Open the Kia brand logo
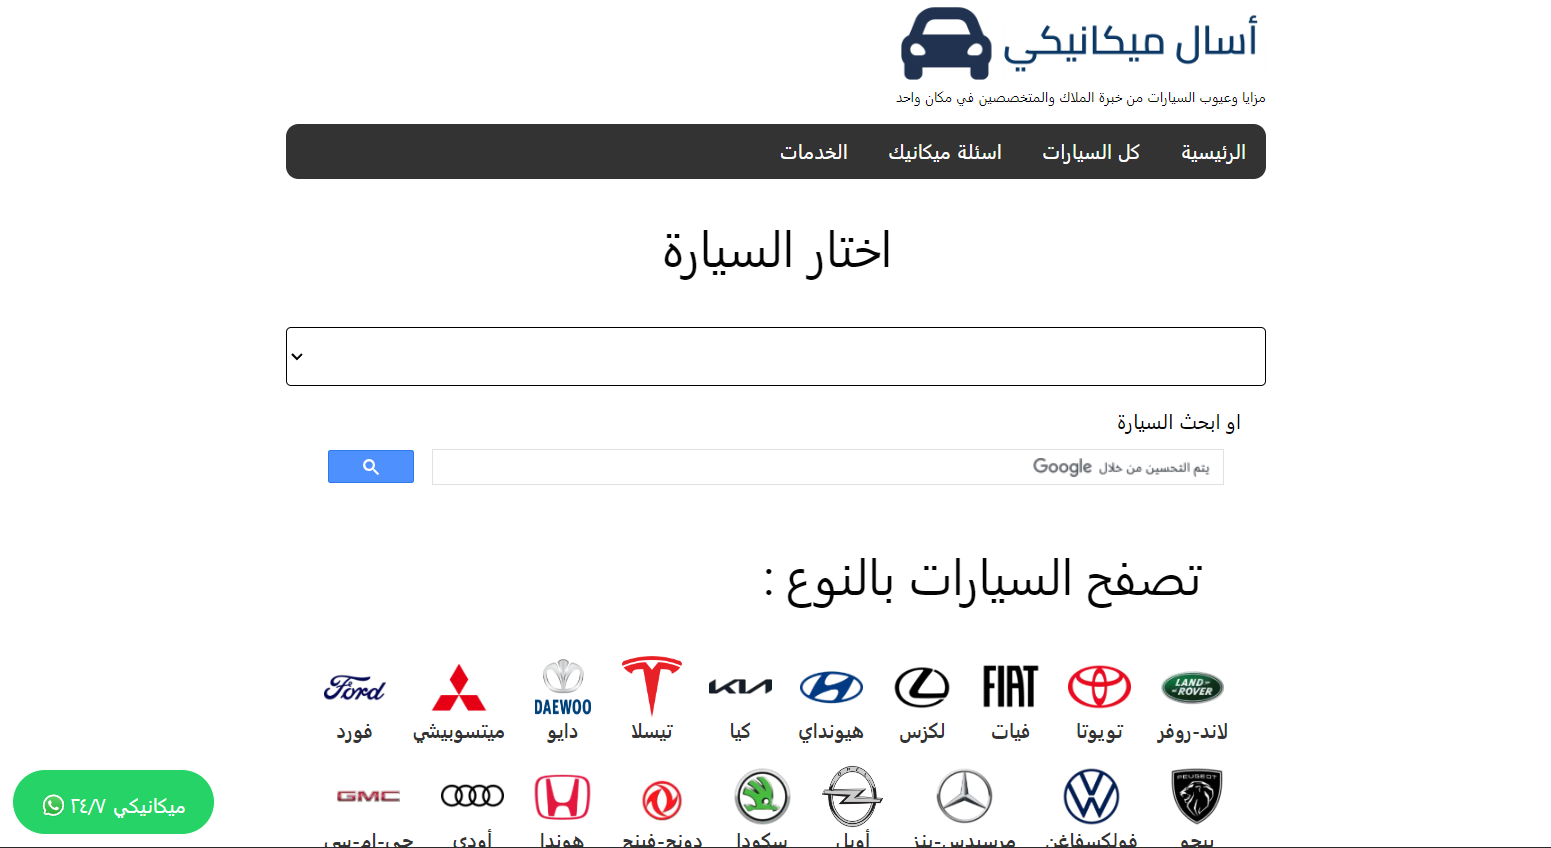This screenshot has width=1551, height=848. (740, 686)
